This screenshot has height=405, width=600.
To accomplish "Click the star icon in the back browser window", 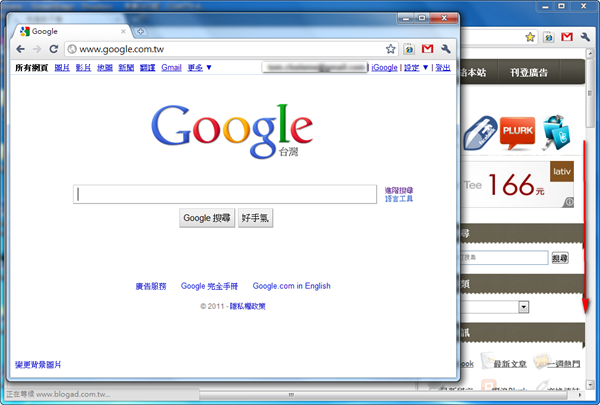I will [x=530, y=37].
